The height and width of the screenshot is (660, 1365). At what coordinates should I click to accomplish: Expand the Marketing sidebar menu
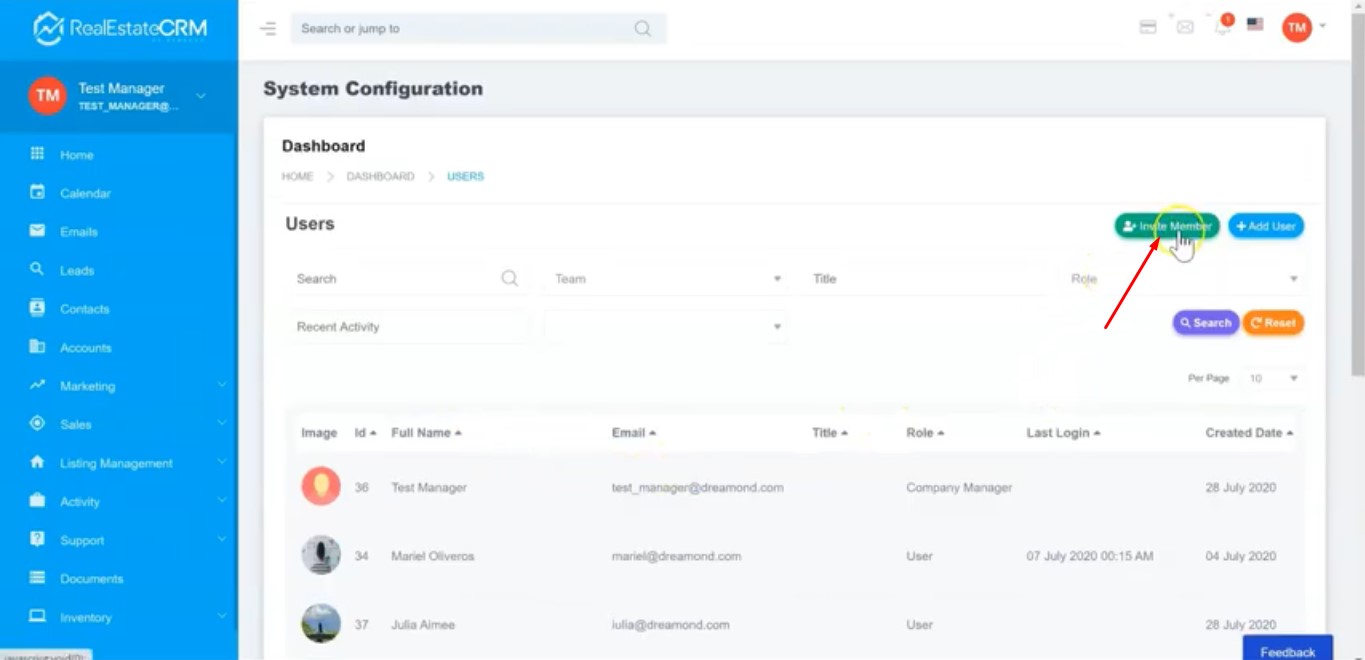tap(87, 386)
